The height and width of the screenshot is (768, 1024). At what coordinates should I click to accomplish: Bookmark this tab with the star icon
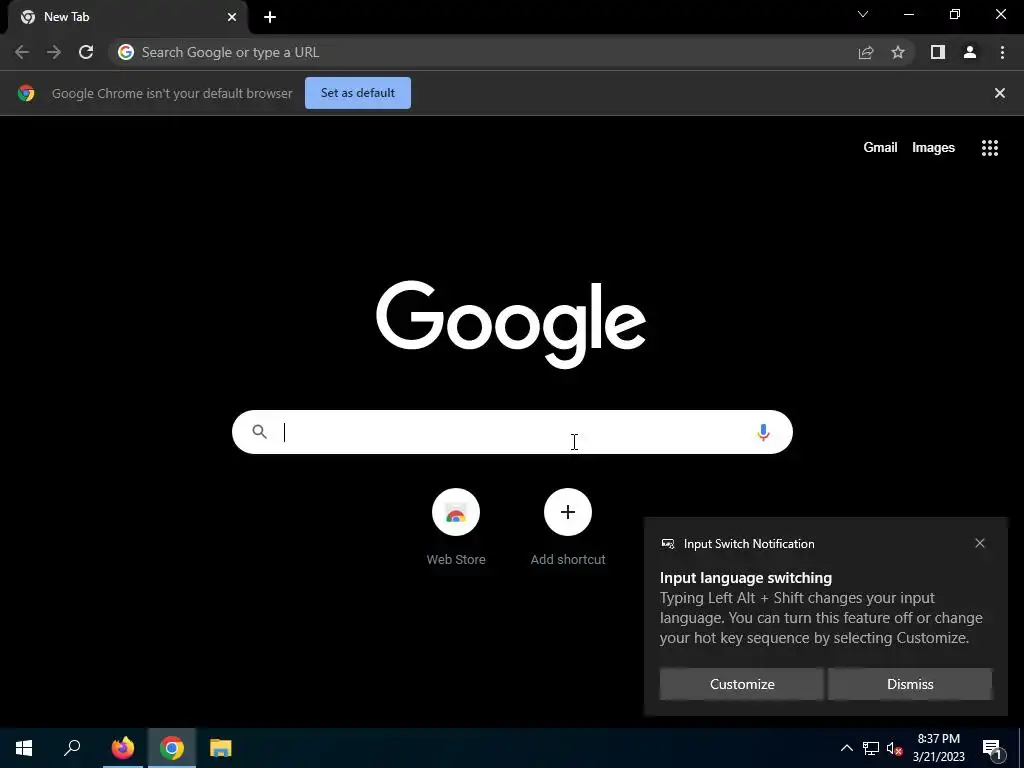(x=898, y=52)
